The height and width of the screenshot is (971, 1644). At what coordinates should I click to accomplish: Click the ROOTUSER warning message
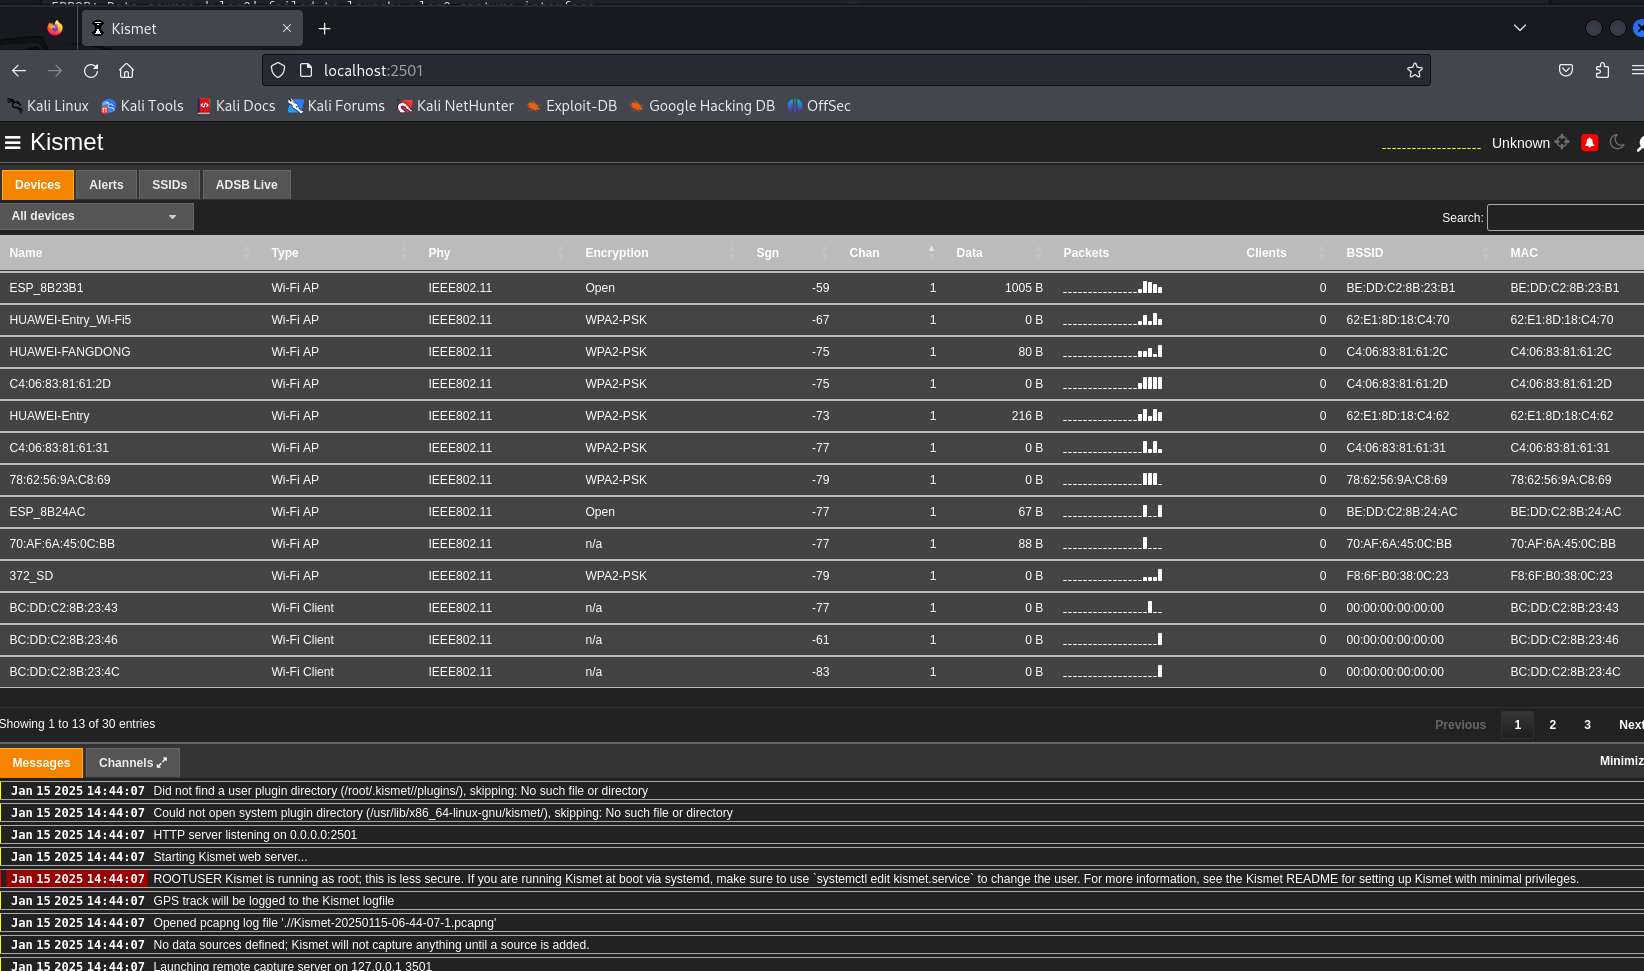click(x=822, y=879)
